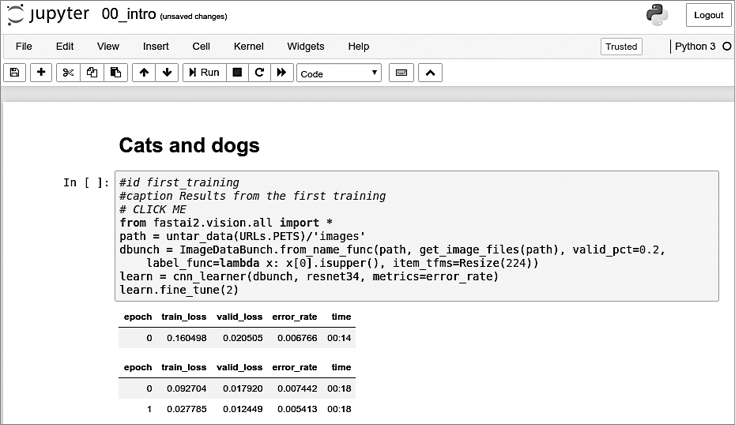The image size is (736, 425).
Task: Toggle the Trusted notebook indicator
Action: [621, 46]
